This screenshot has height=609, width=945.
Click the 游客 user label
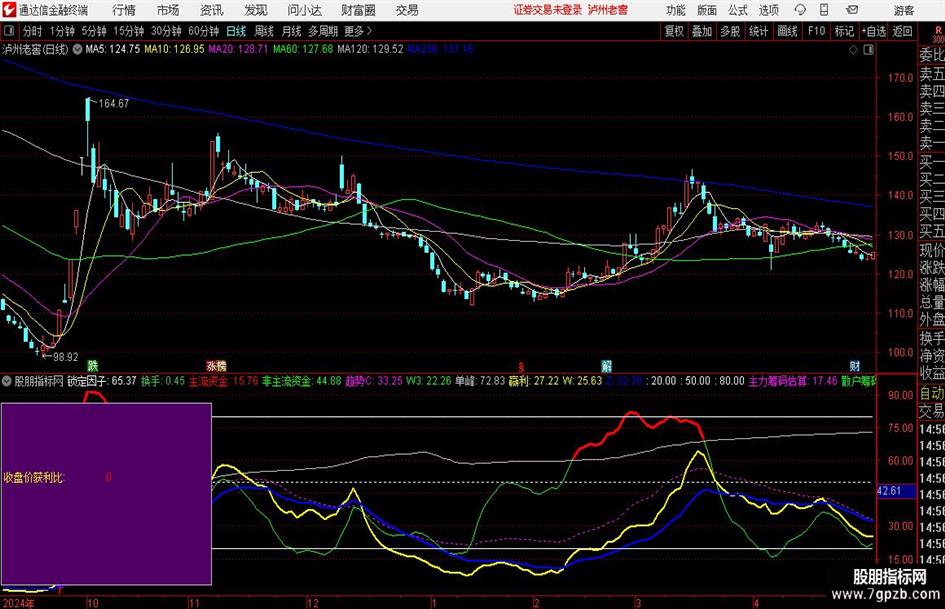tap(903, 10)
